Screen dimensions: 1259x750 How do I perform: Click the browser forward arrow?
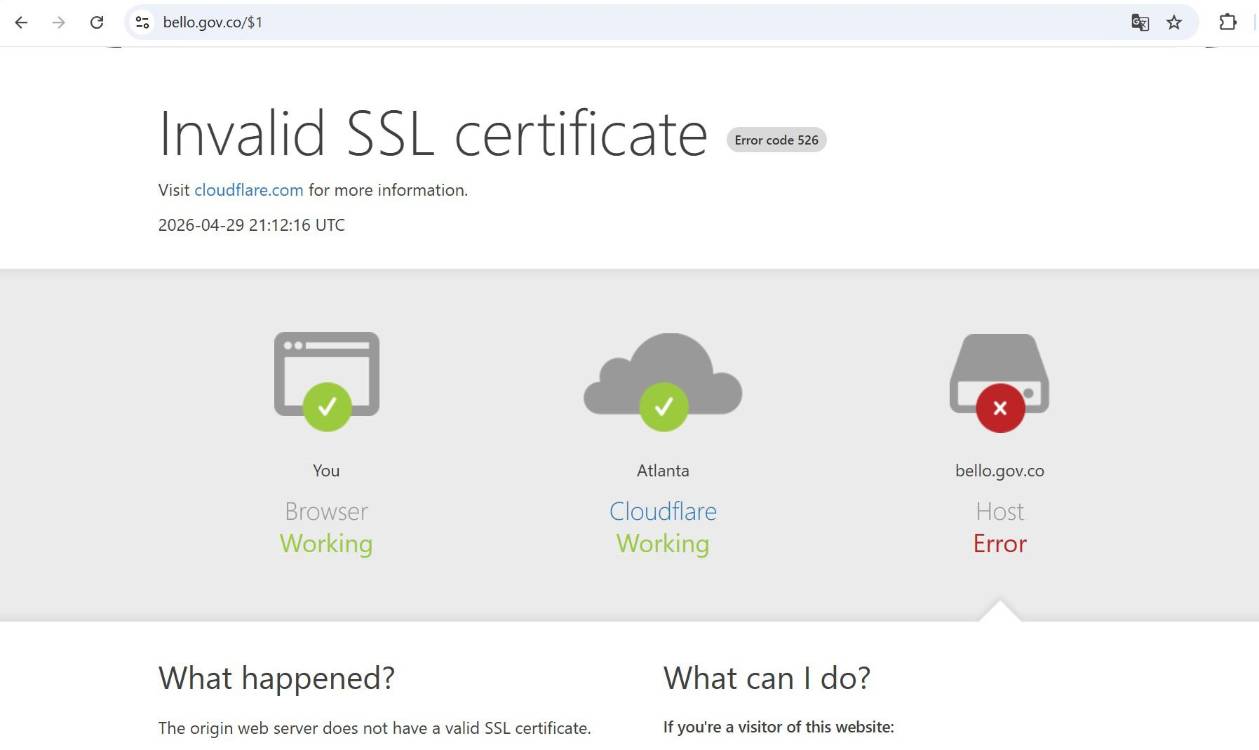(59, 22)
